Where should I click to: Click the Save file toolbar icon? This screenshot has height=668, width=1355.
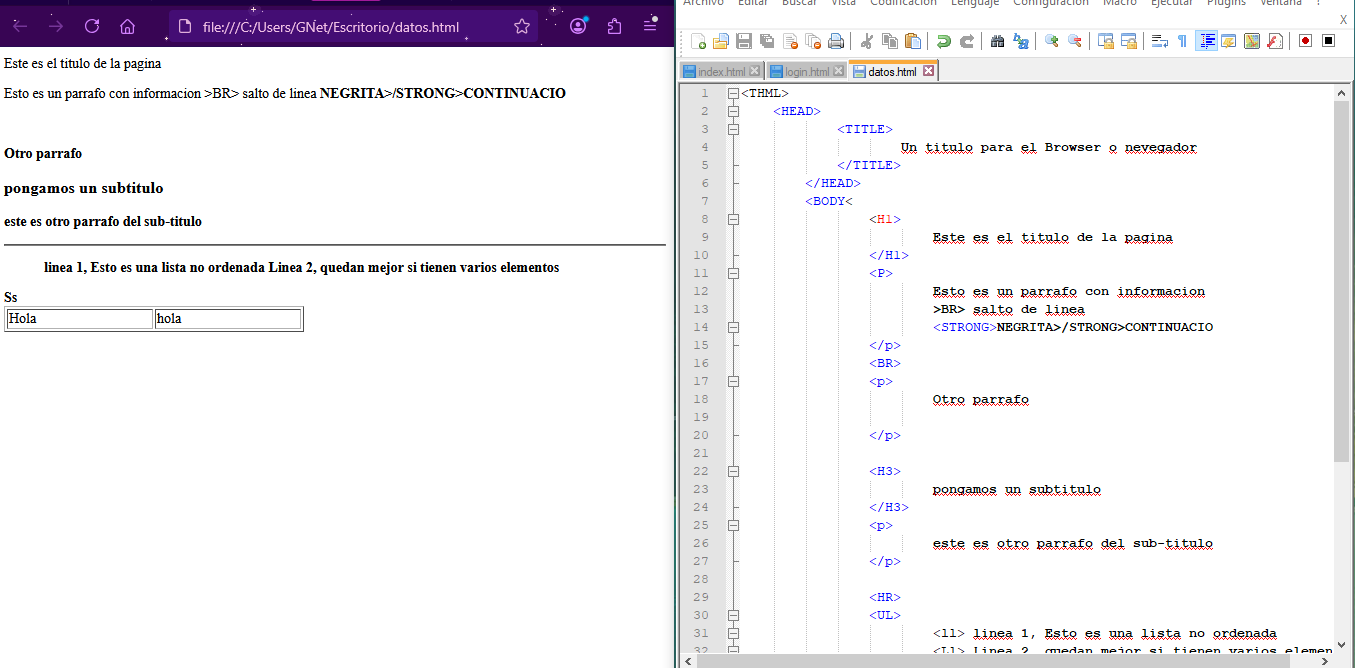743,41
